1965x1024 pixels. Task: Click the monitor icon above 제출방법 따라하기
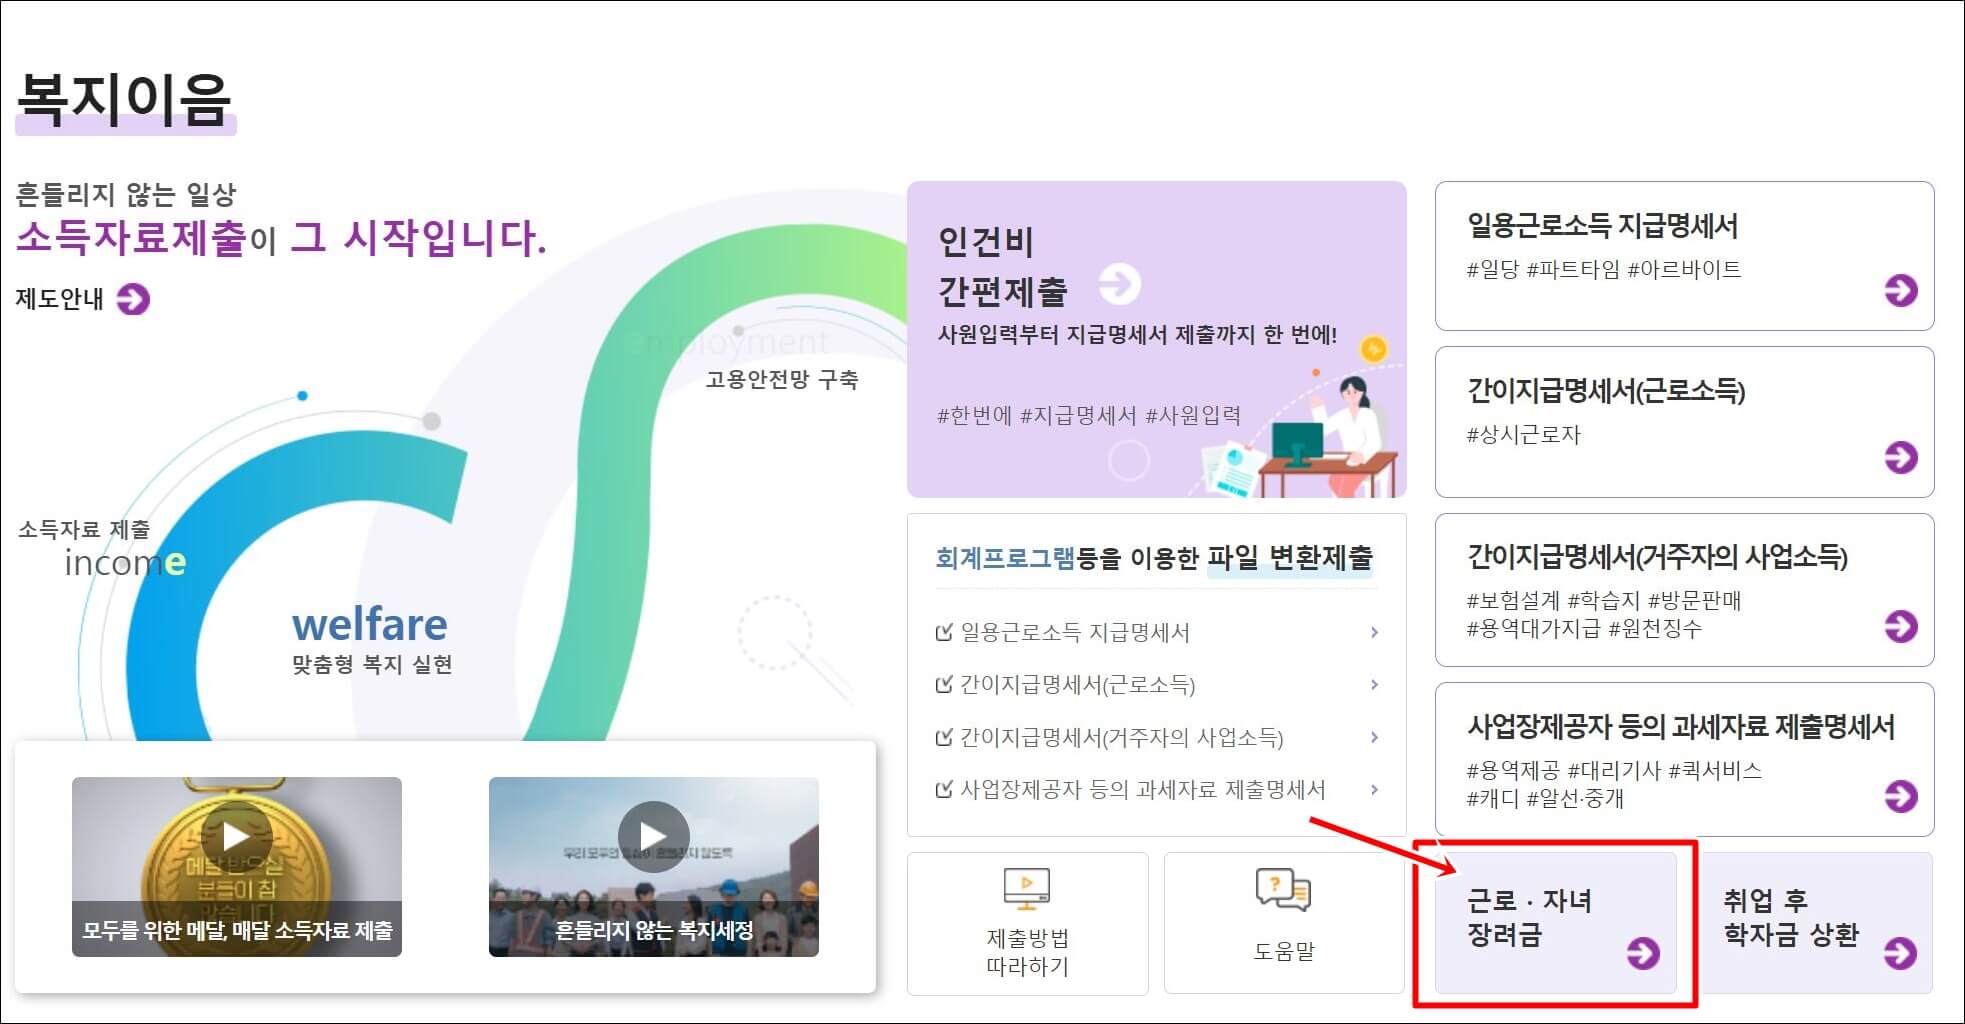1027,888
